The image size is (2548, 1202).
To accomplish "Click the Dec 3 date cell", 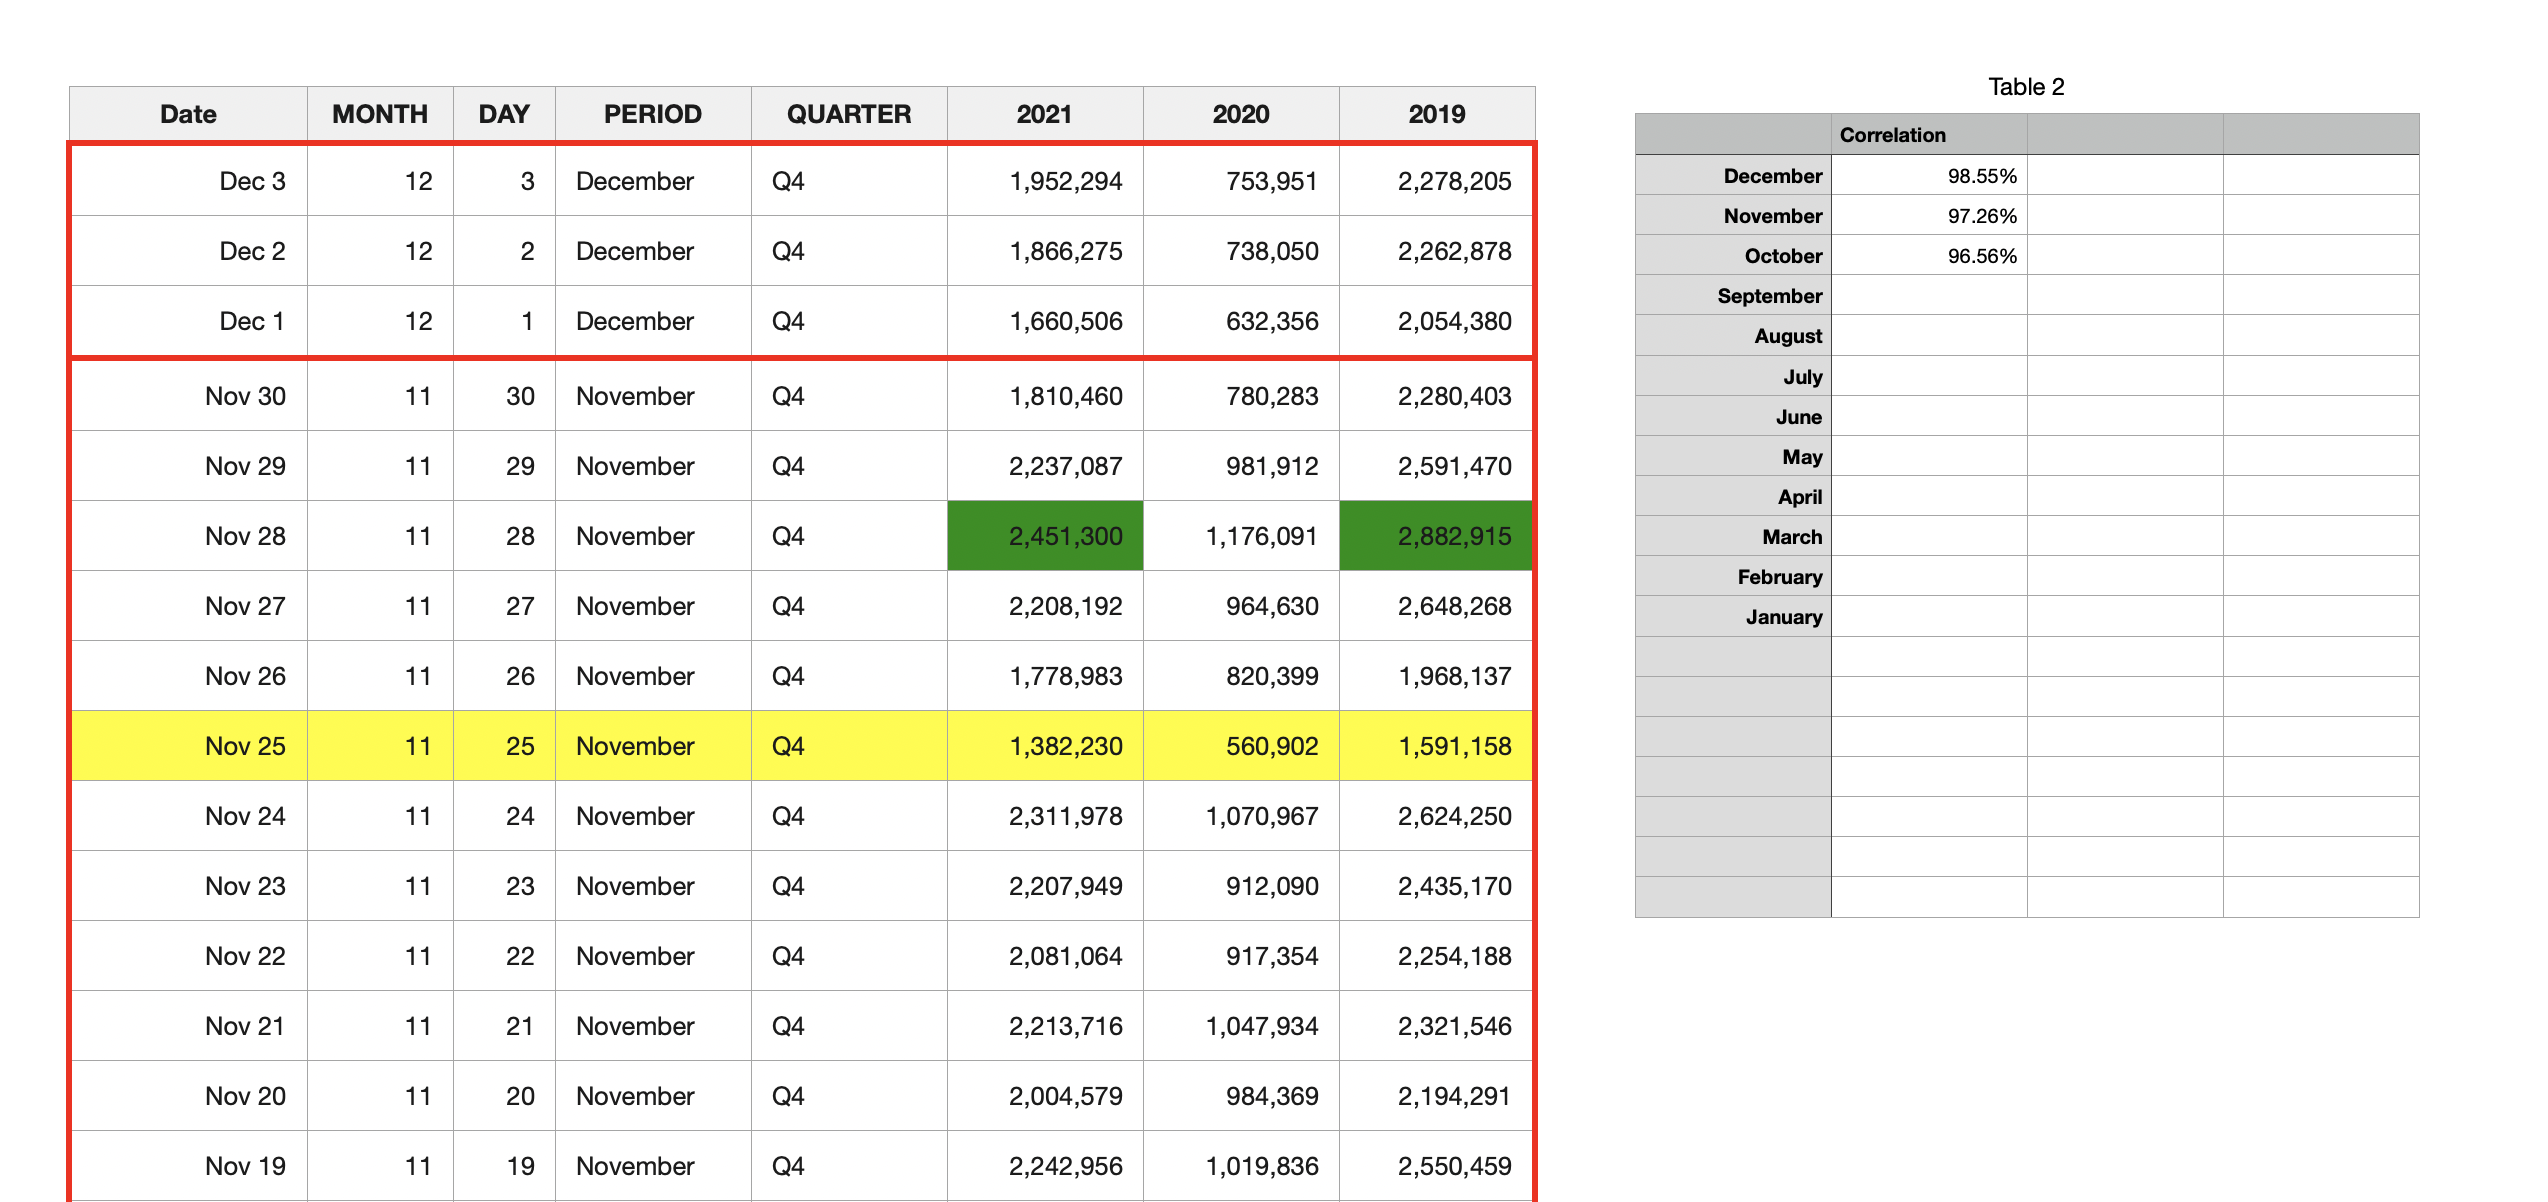I will point(188,181).
